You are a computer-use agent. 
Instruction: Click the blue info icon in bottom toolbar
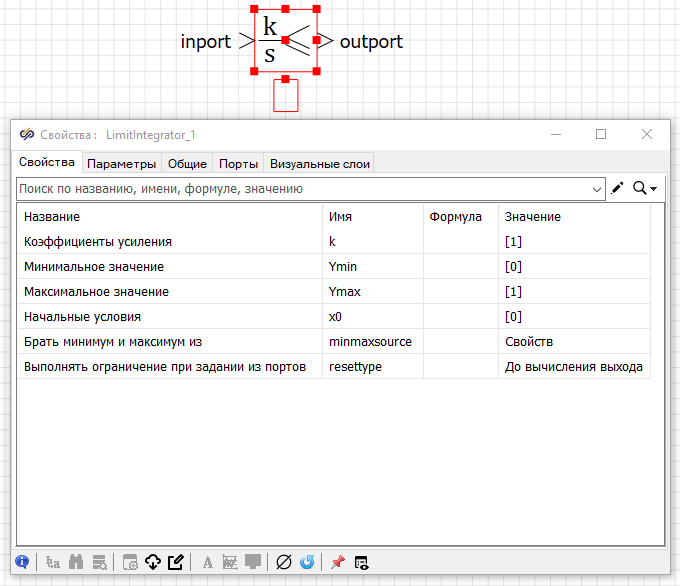click(x=22, y=562)
